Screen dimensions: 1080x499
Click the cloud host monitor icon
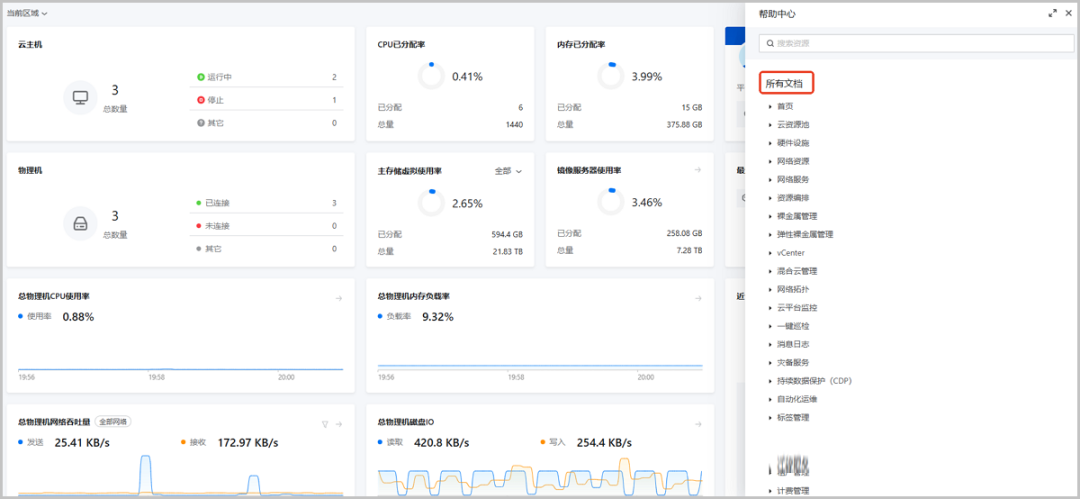point(81,97)
